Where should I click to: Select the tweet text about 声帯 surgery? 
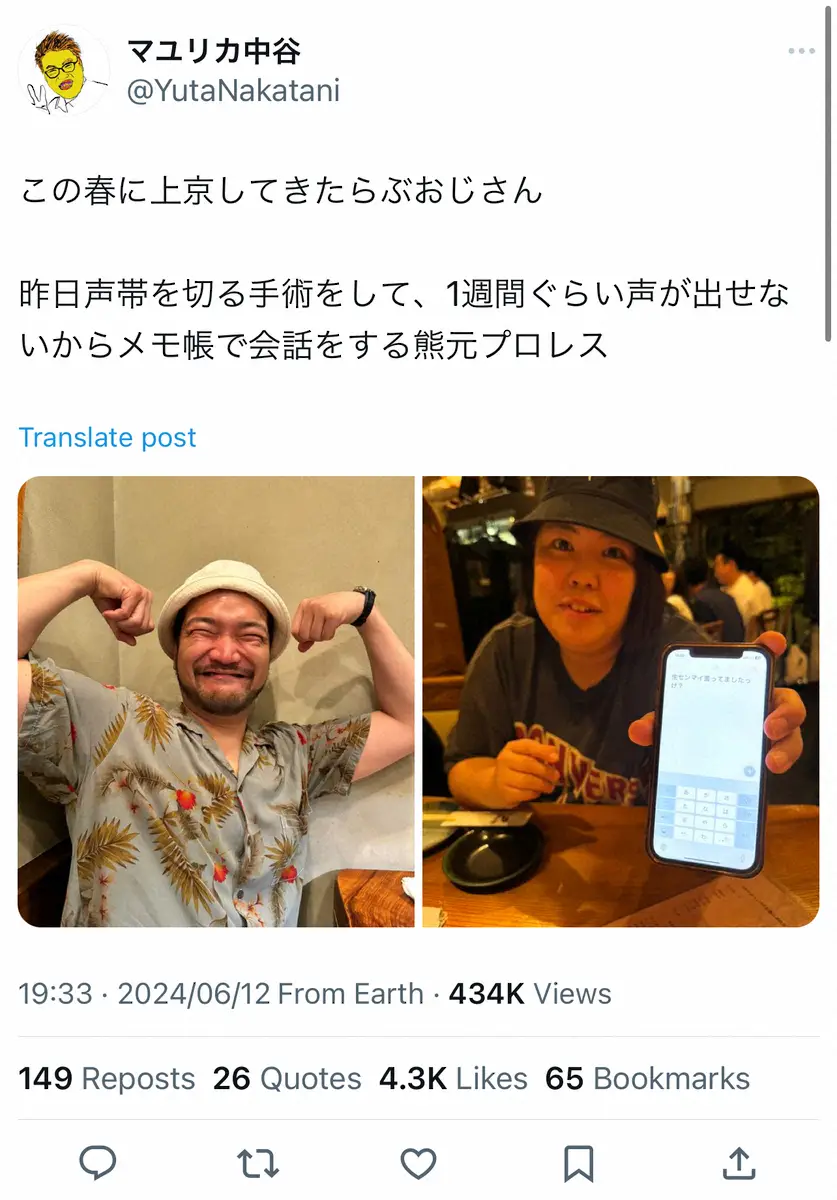(x=404, y=319)
